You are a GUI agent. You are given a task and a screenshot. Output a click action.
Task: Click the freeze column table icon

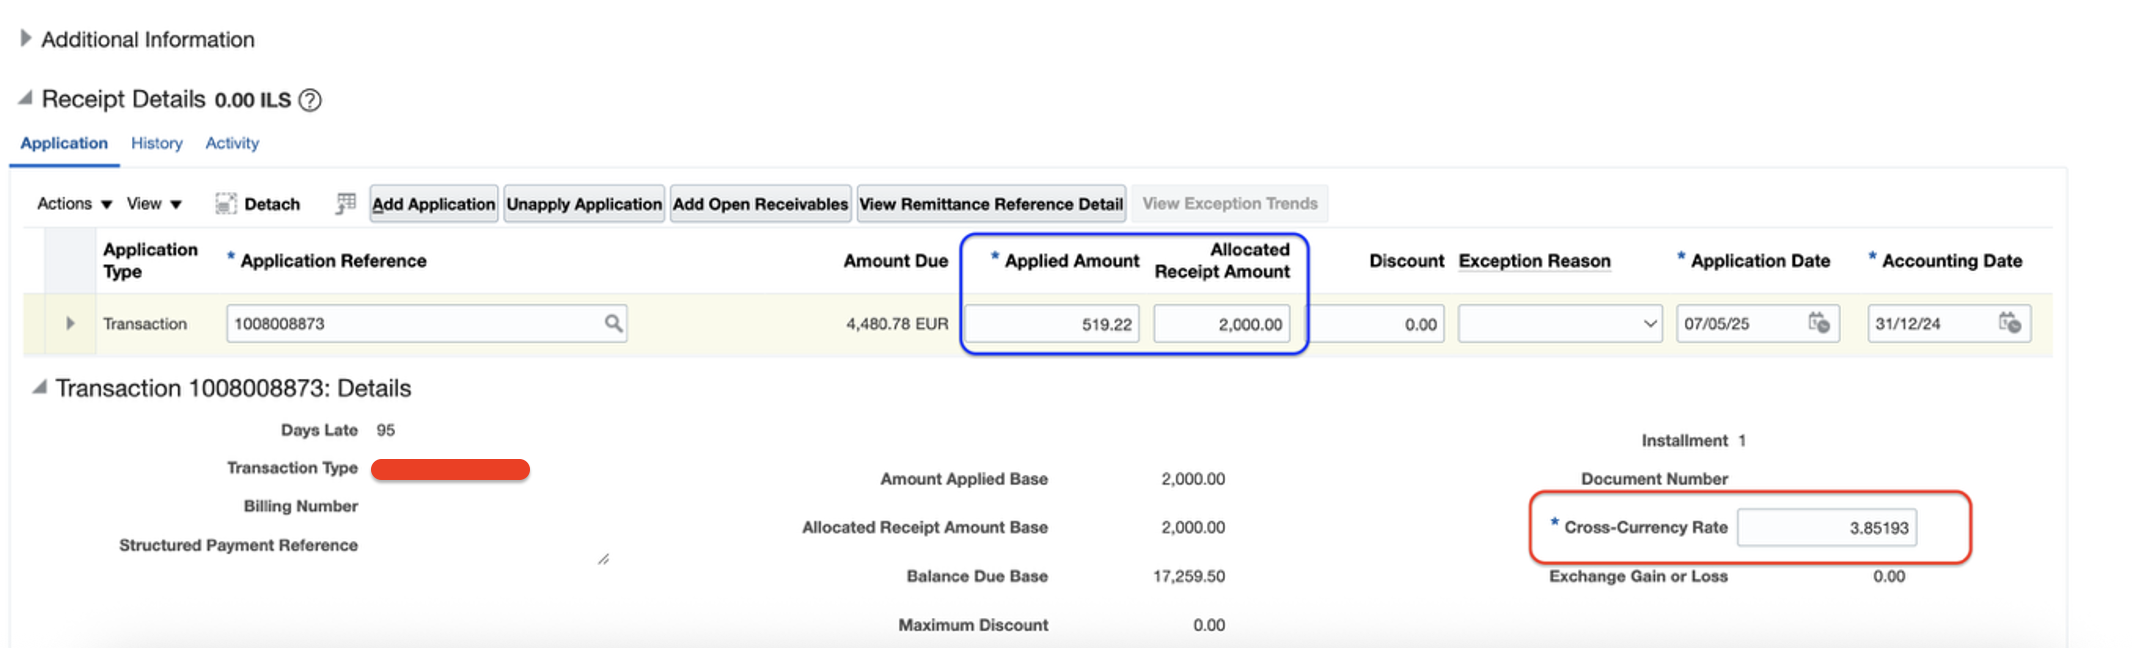click(345, 203)
